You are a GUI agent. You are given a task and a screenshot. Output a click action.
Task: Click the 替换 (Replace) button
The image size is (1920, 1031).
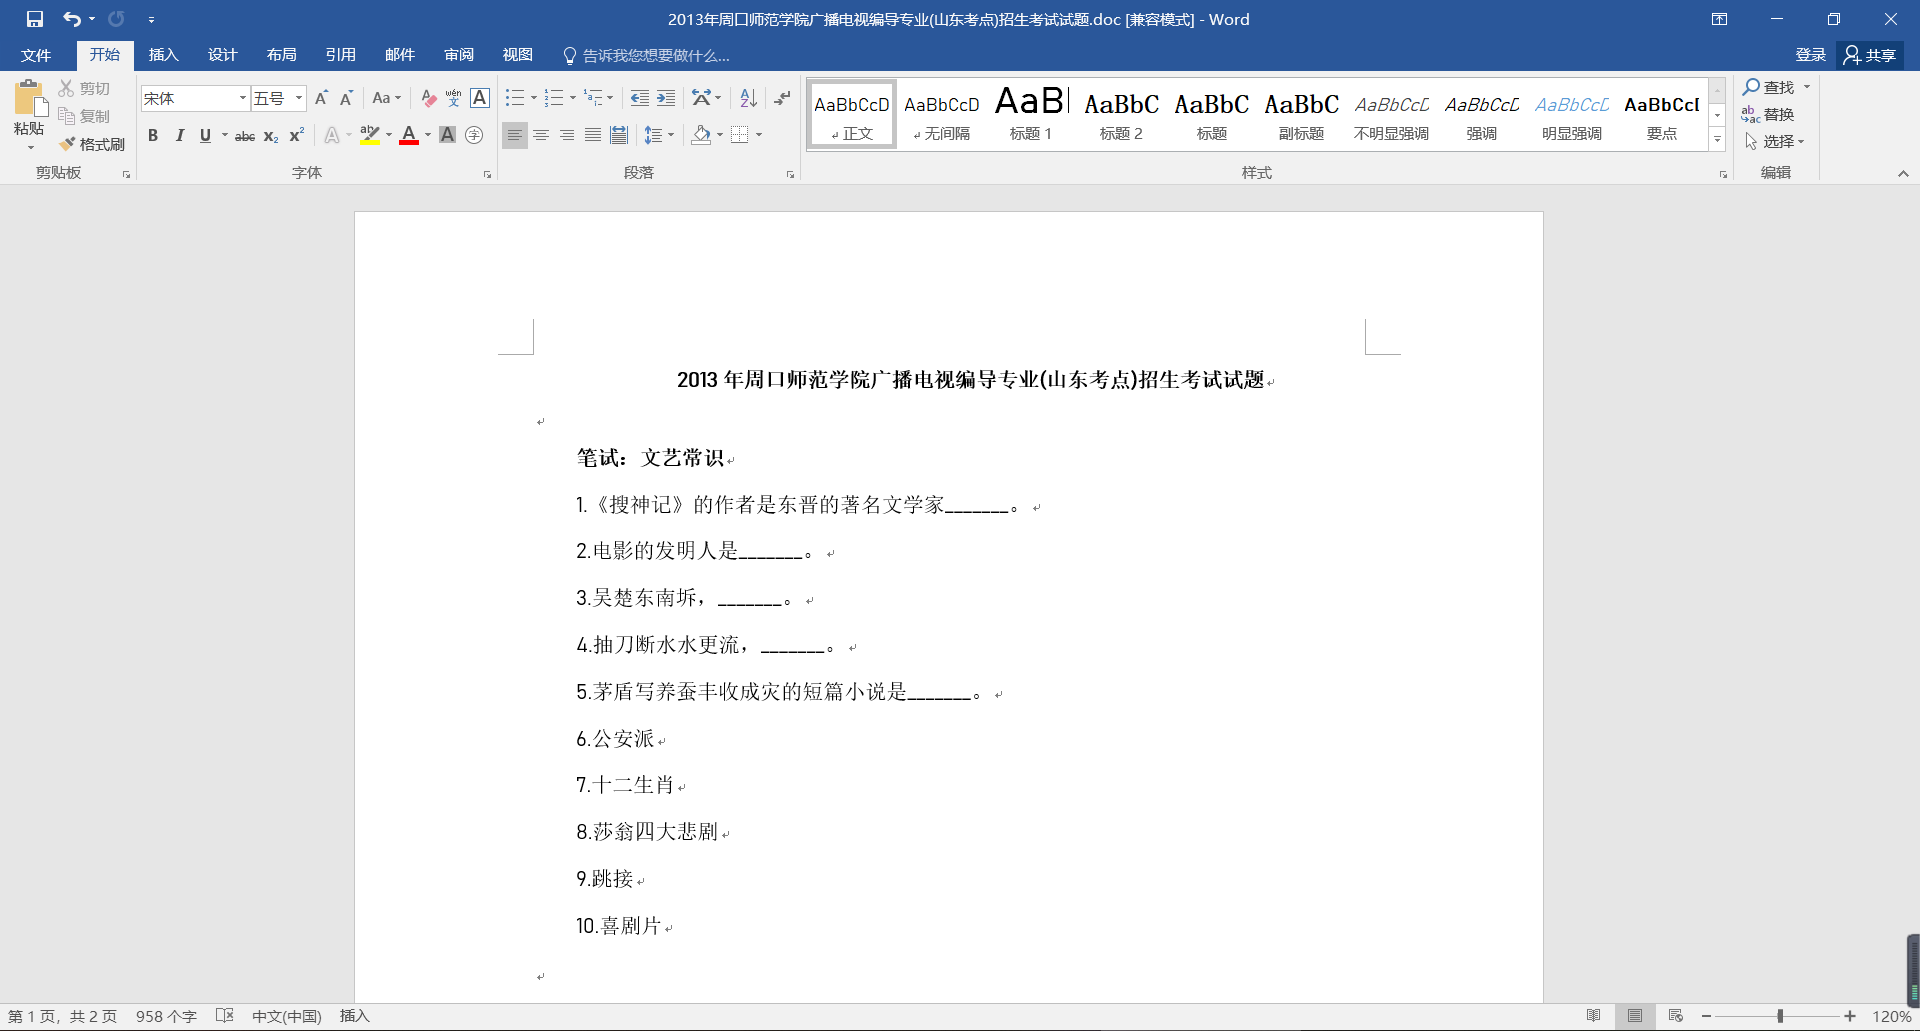[x=1768, y=114]
